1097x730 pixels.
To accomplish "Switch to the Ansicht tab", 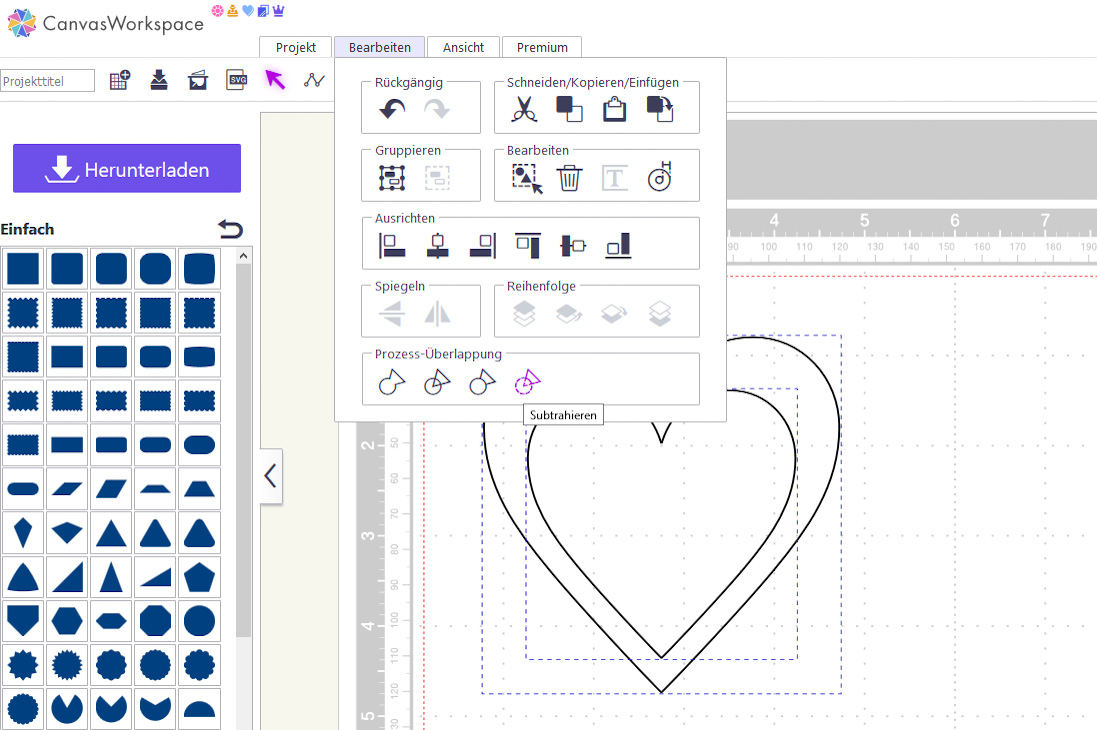I will click(x=463, y=47).
